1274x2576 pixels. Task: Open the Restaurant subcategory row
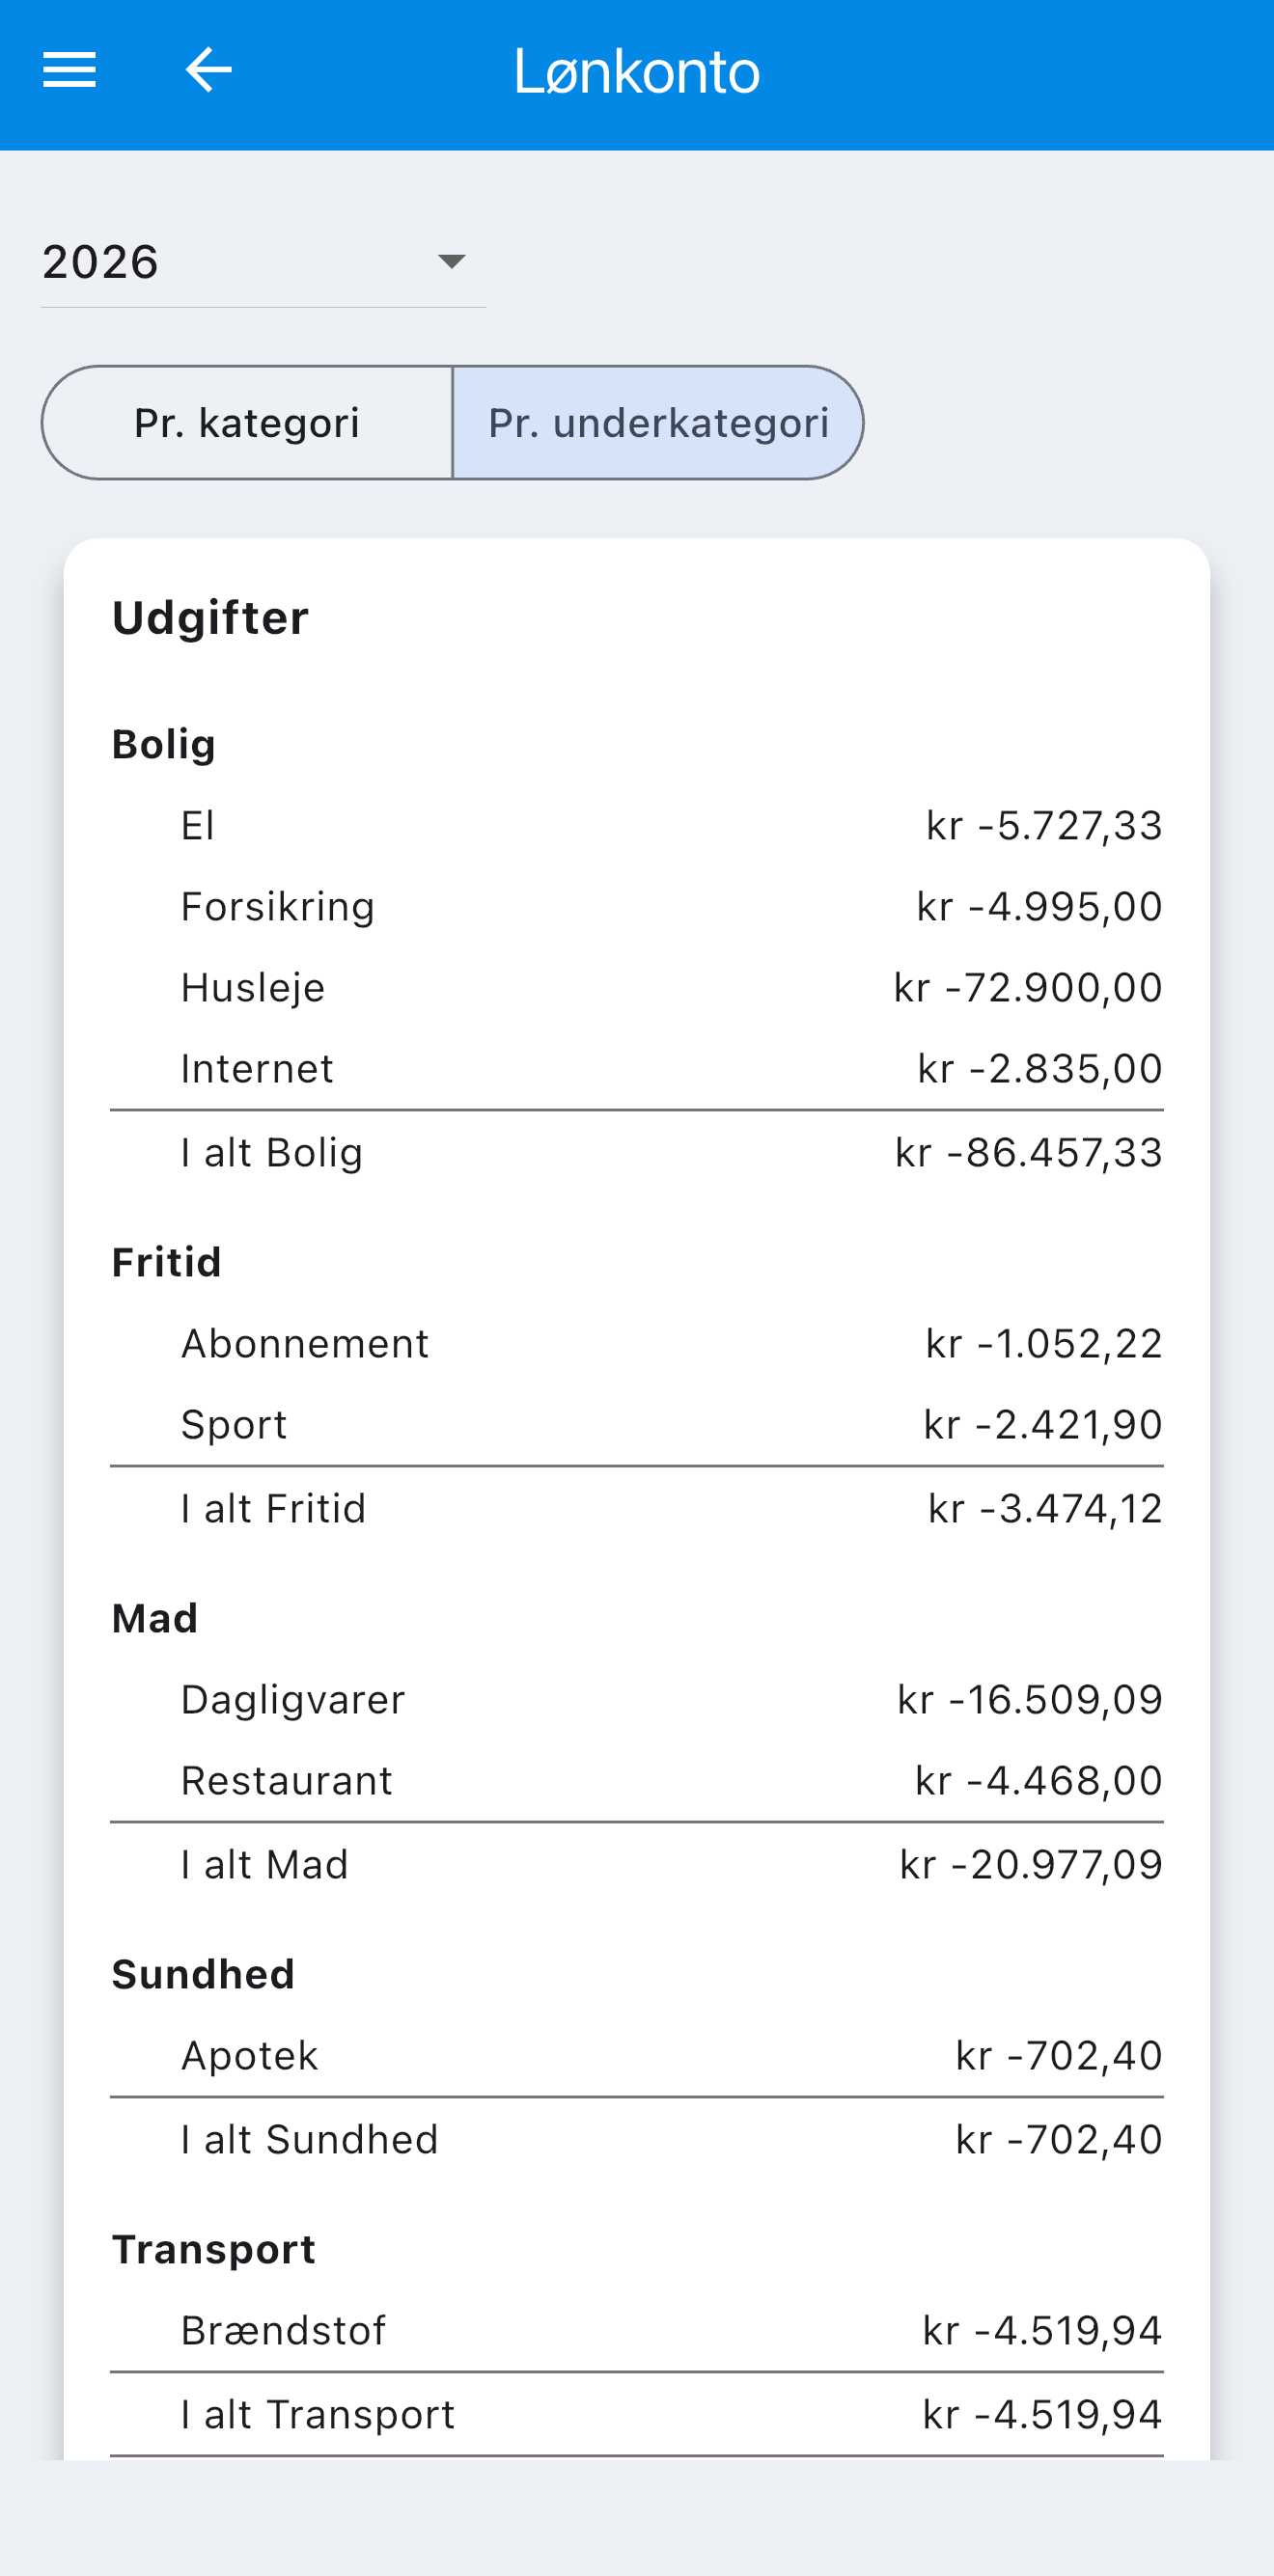[x=637, y=1781]
